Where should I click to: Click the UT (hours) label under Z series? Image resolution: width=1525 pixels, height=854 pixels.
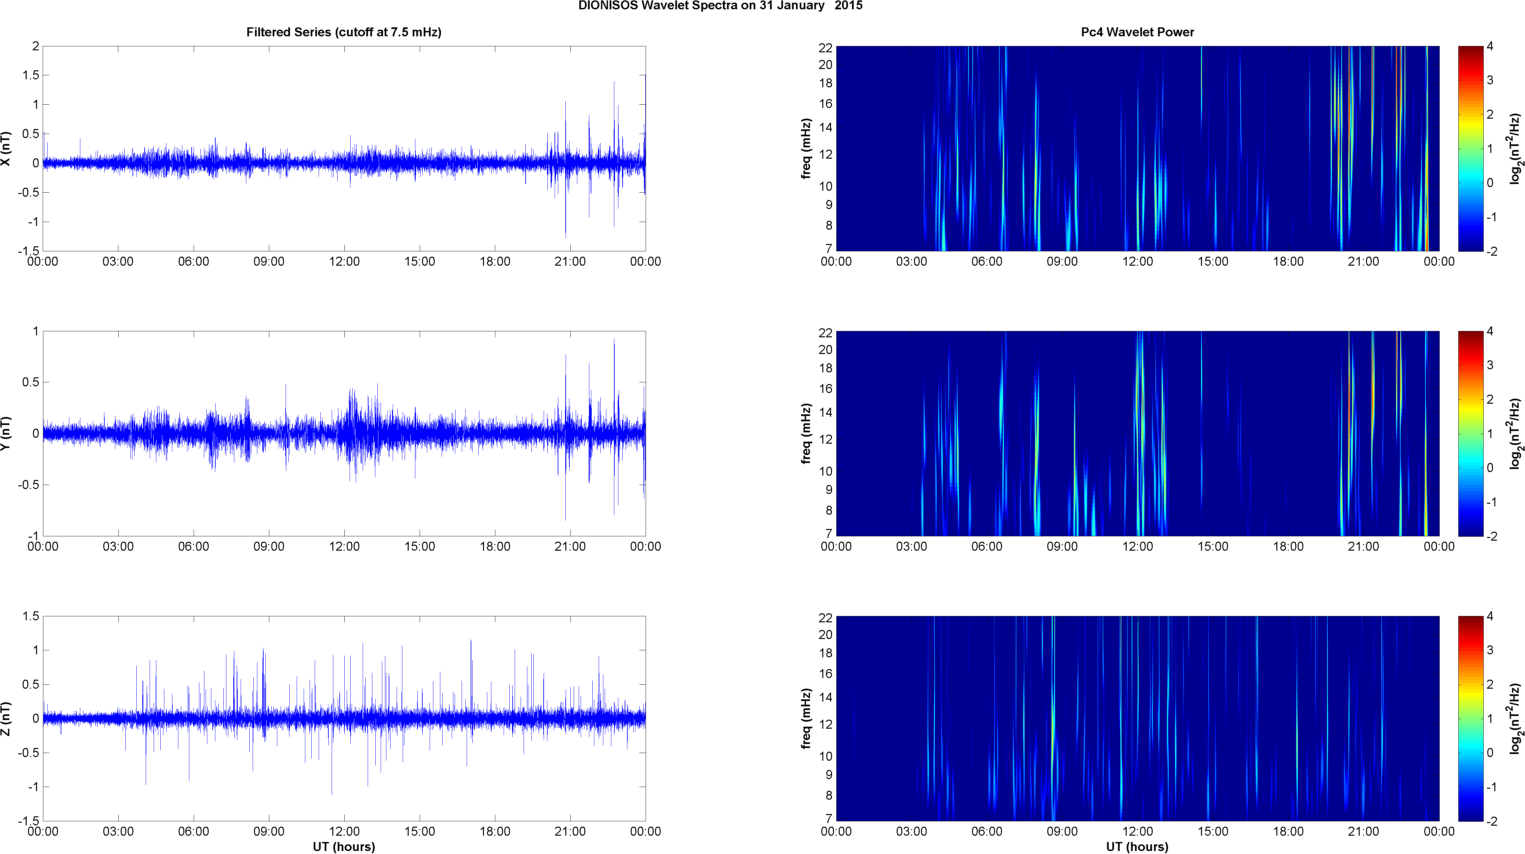point(344,846)
